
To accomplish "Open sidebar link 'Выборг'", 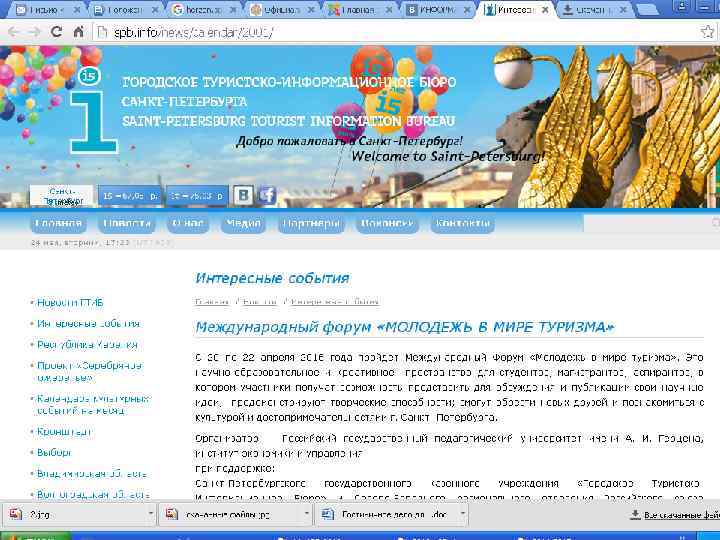I will (x=54, y=452).
